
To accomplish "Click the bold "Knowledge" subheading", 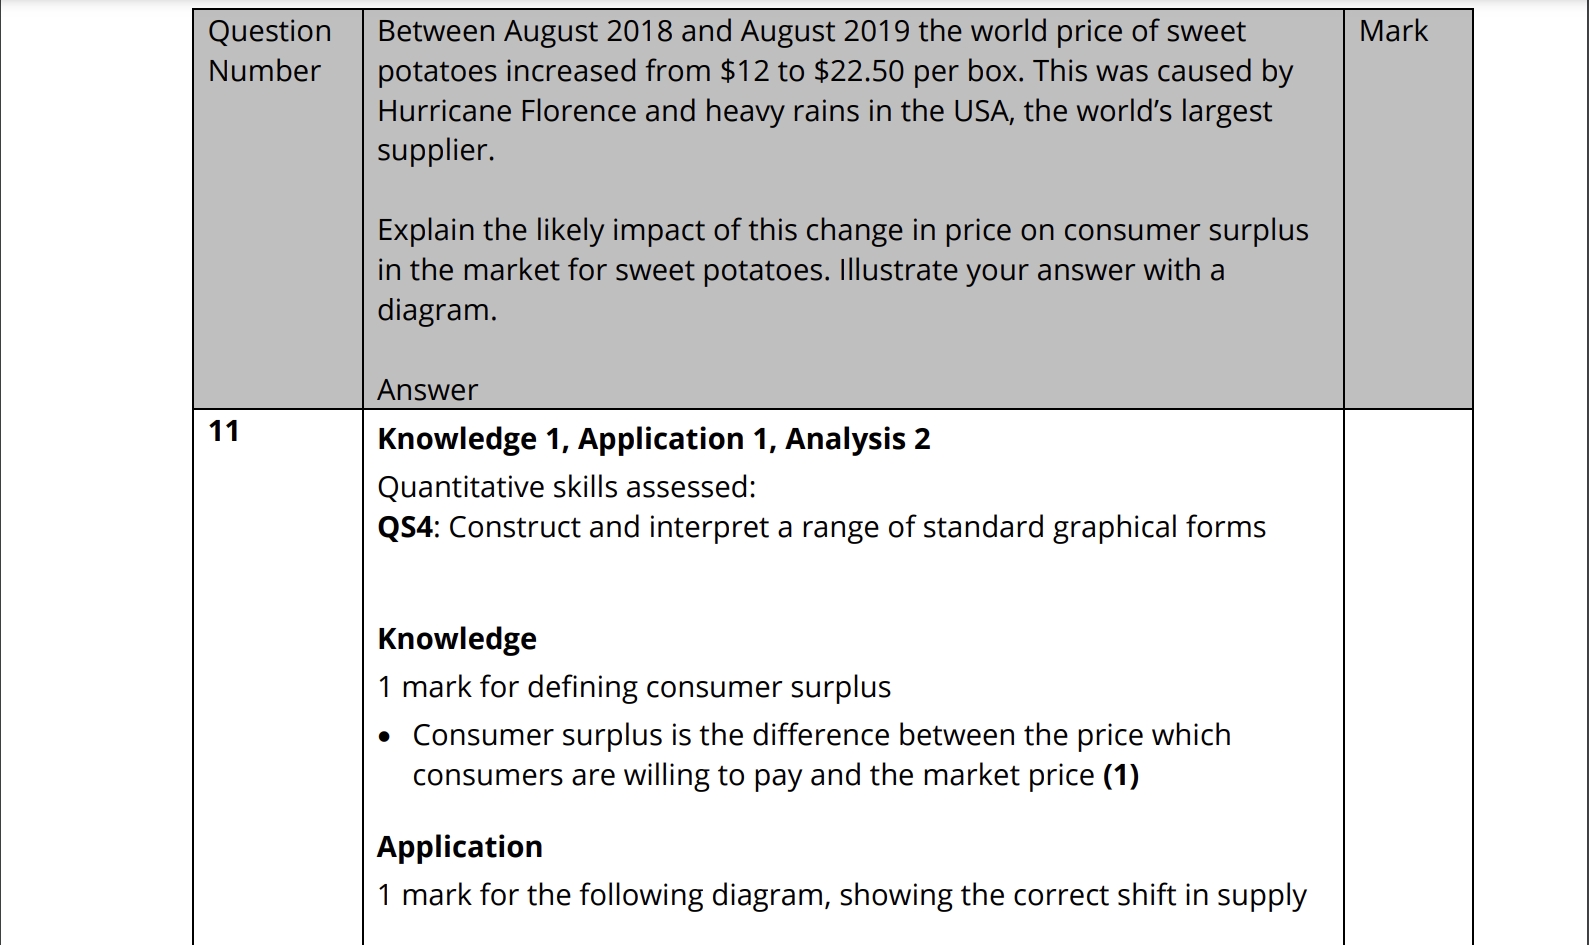I will click(x=457, y=639).
